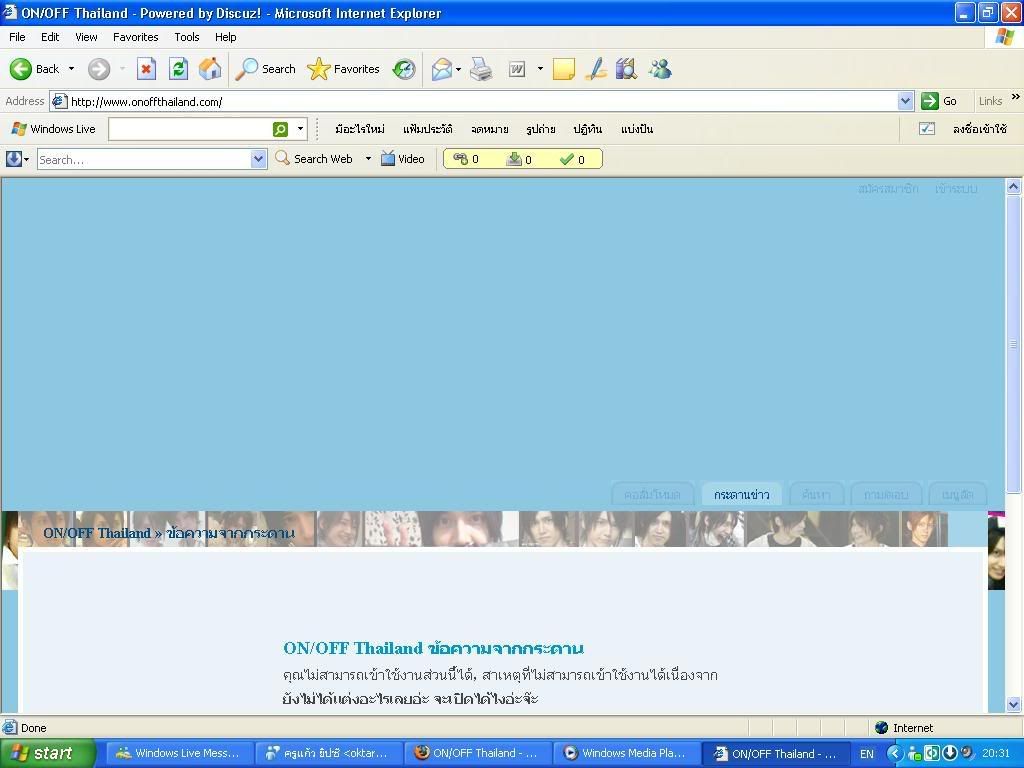Open the Edit menu
The height and width of the screenshot is (768, 1024).
(50, 37)
